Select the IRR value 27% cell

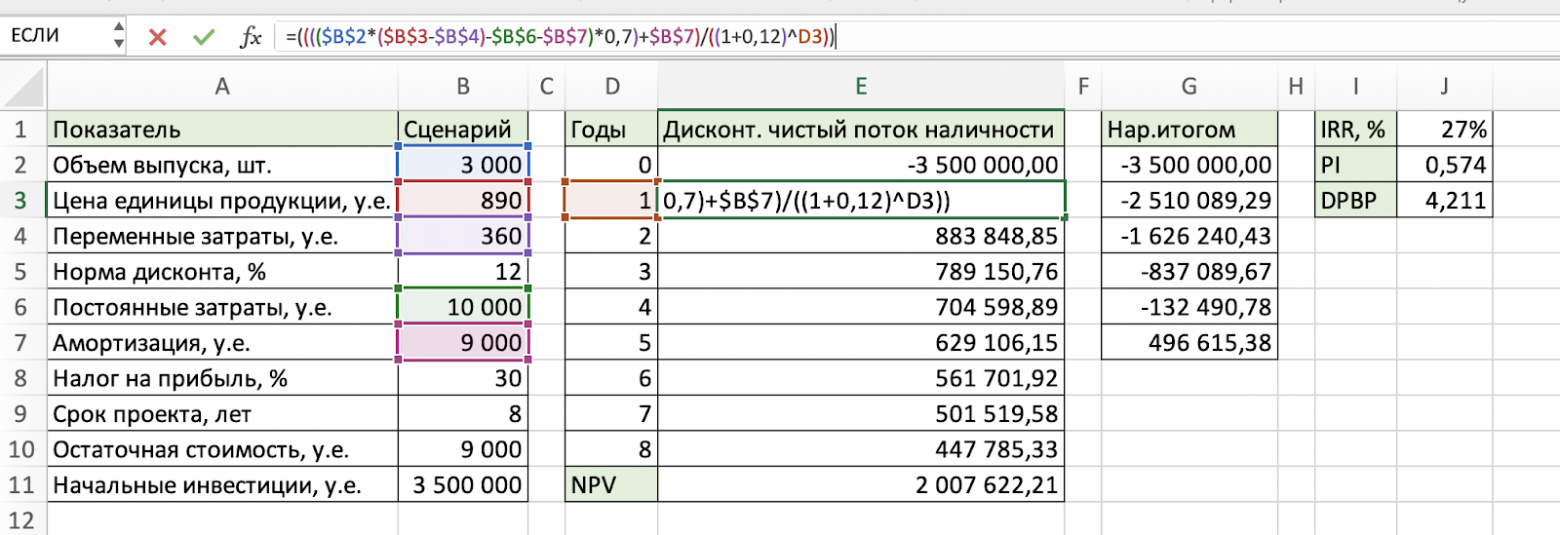pos(1445,129)
